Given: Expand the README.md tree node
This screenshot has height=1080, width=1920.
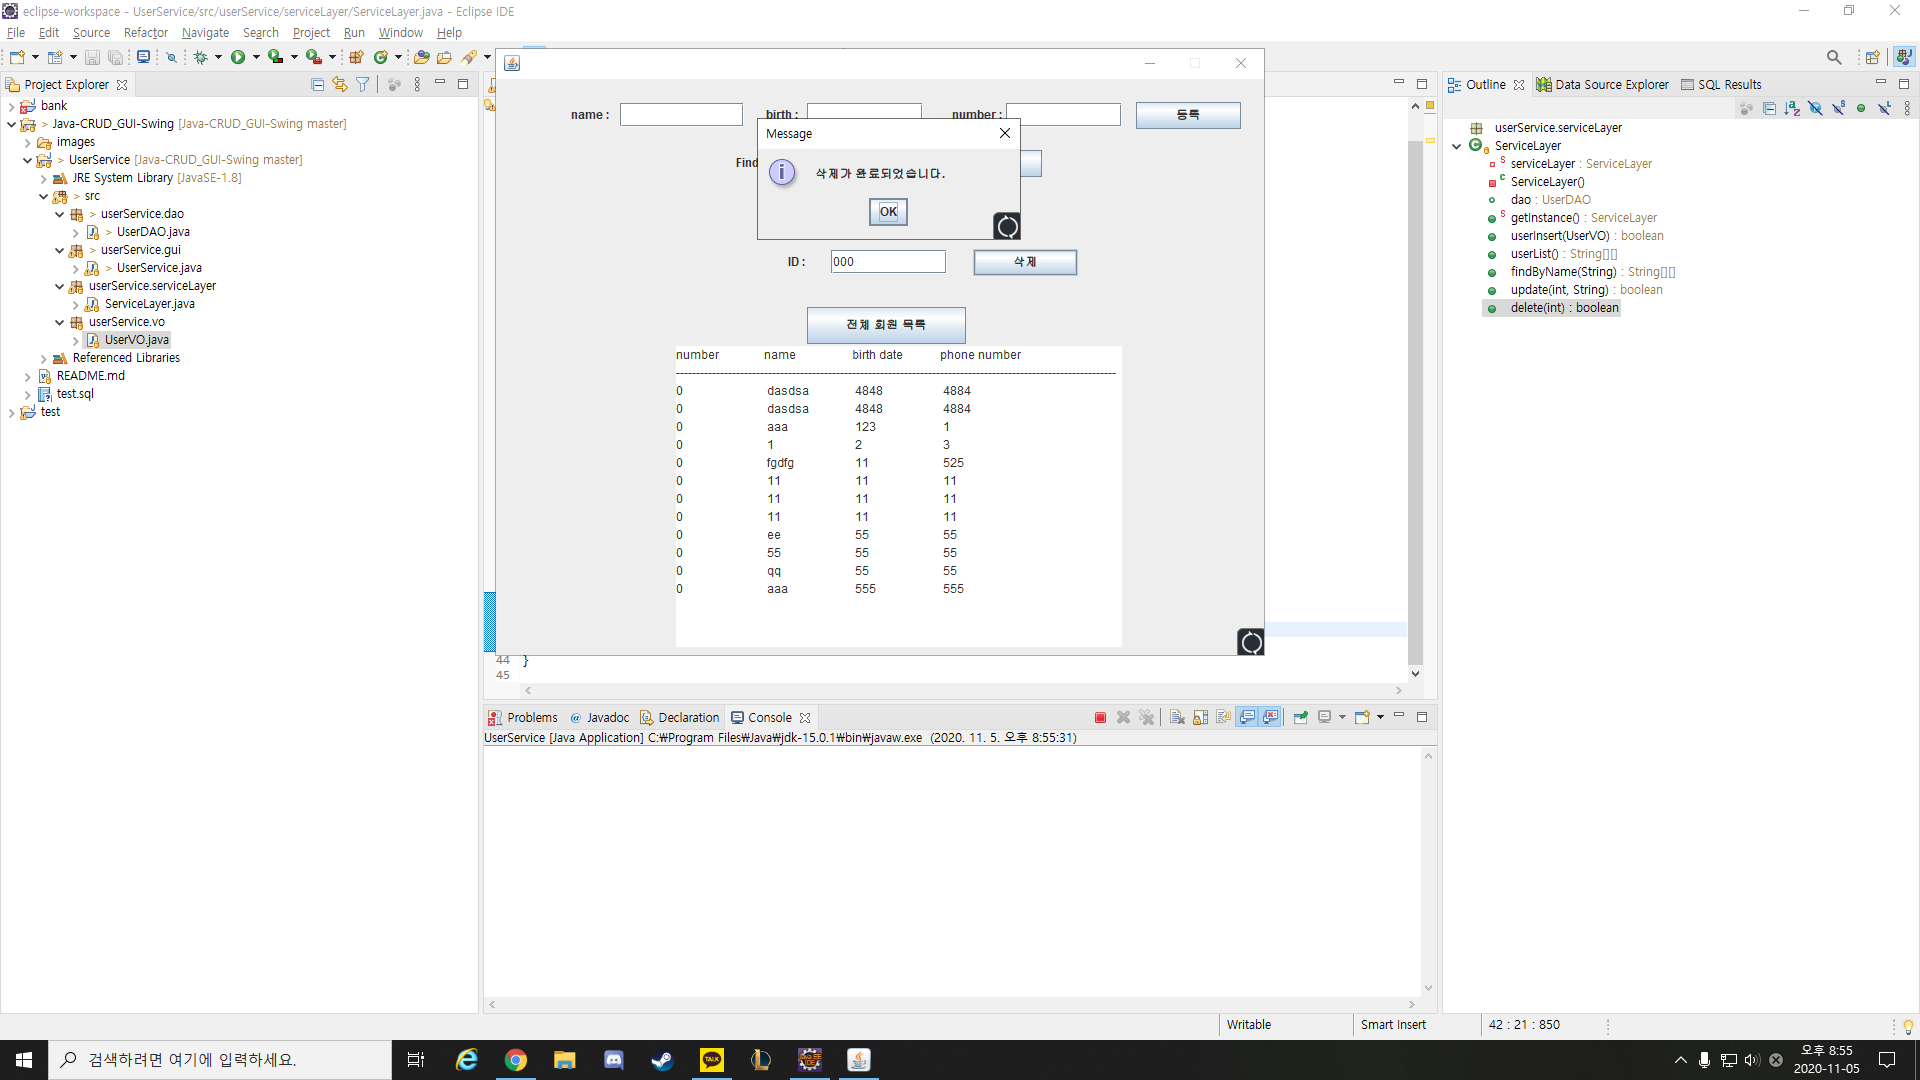Looking at the screenshot, I should (x=28, y=377).
